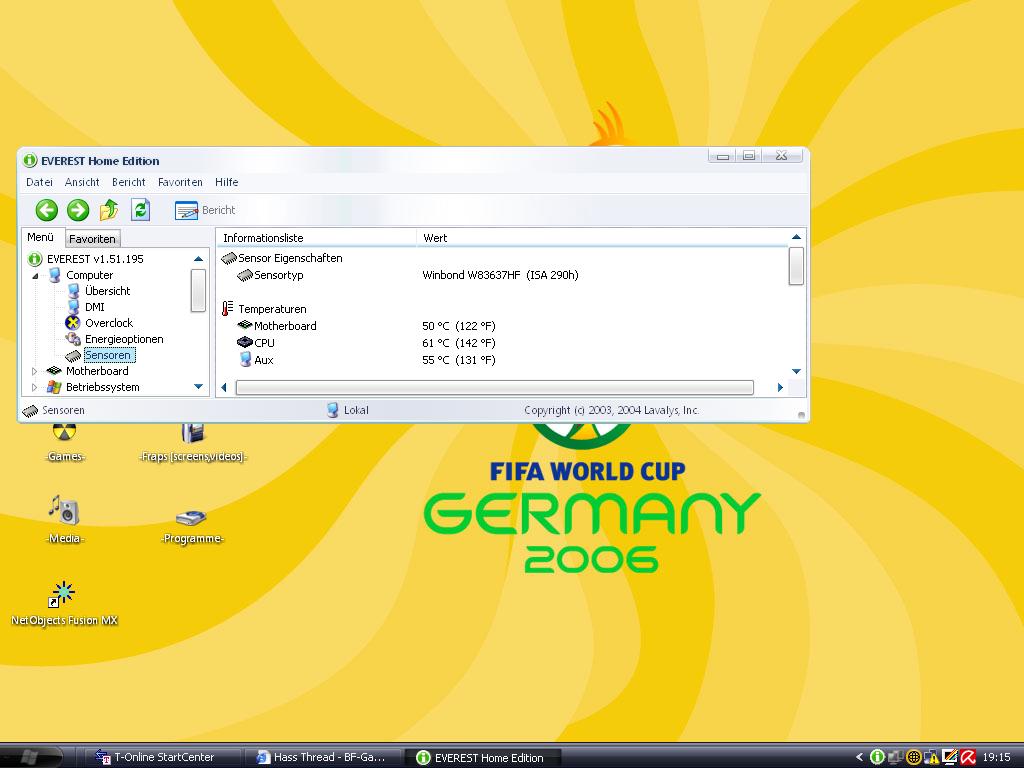Open the Media desktop icon
Viewport: 1024px width, 768px height.
(x=65, y=519)
